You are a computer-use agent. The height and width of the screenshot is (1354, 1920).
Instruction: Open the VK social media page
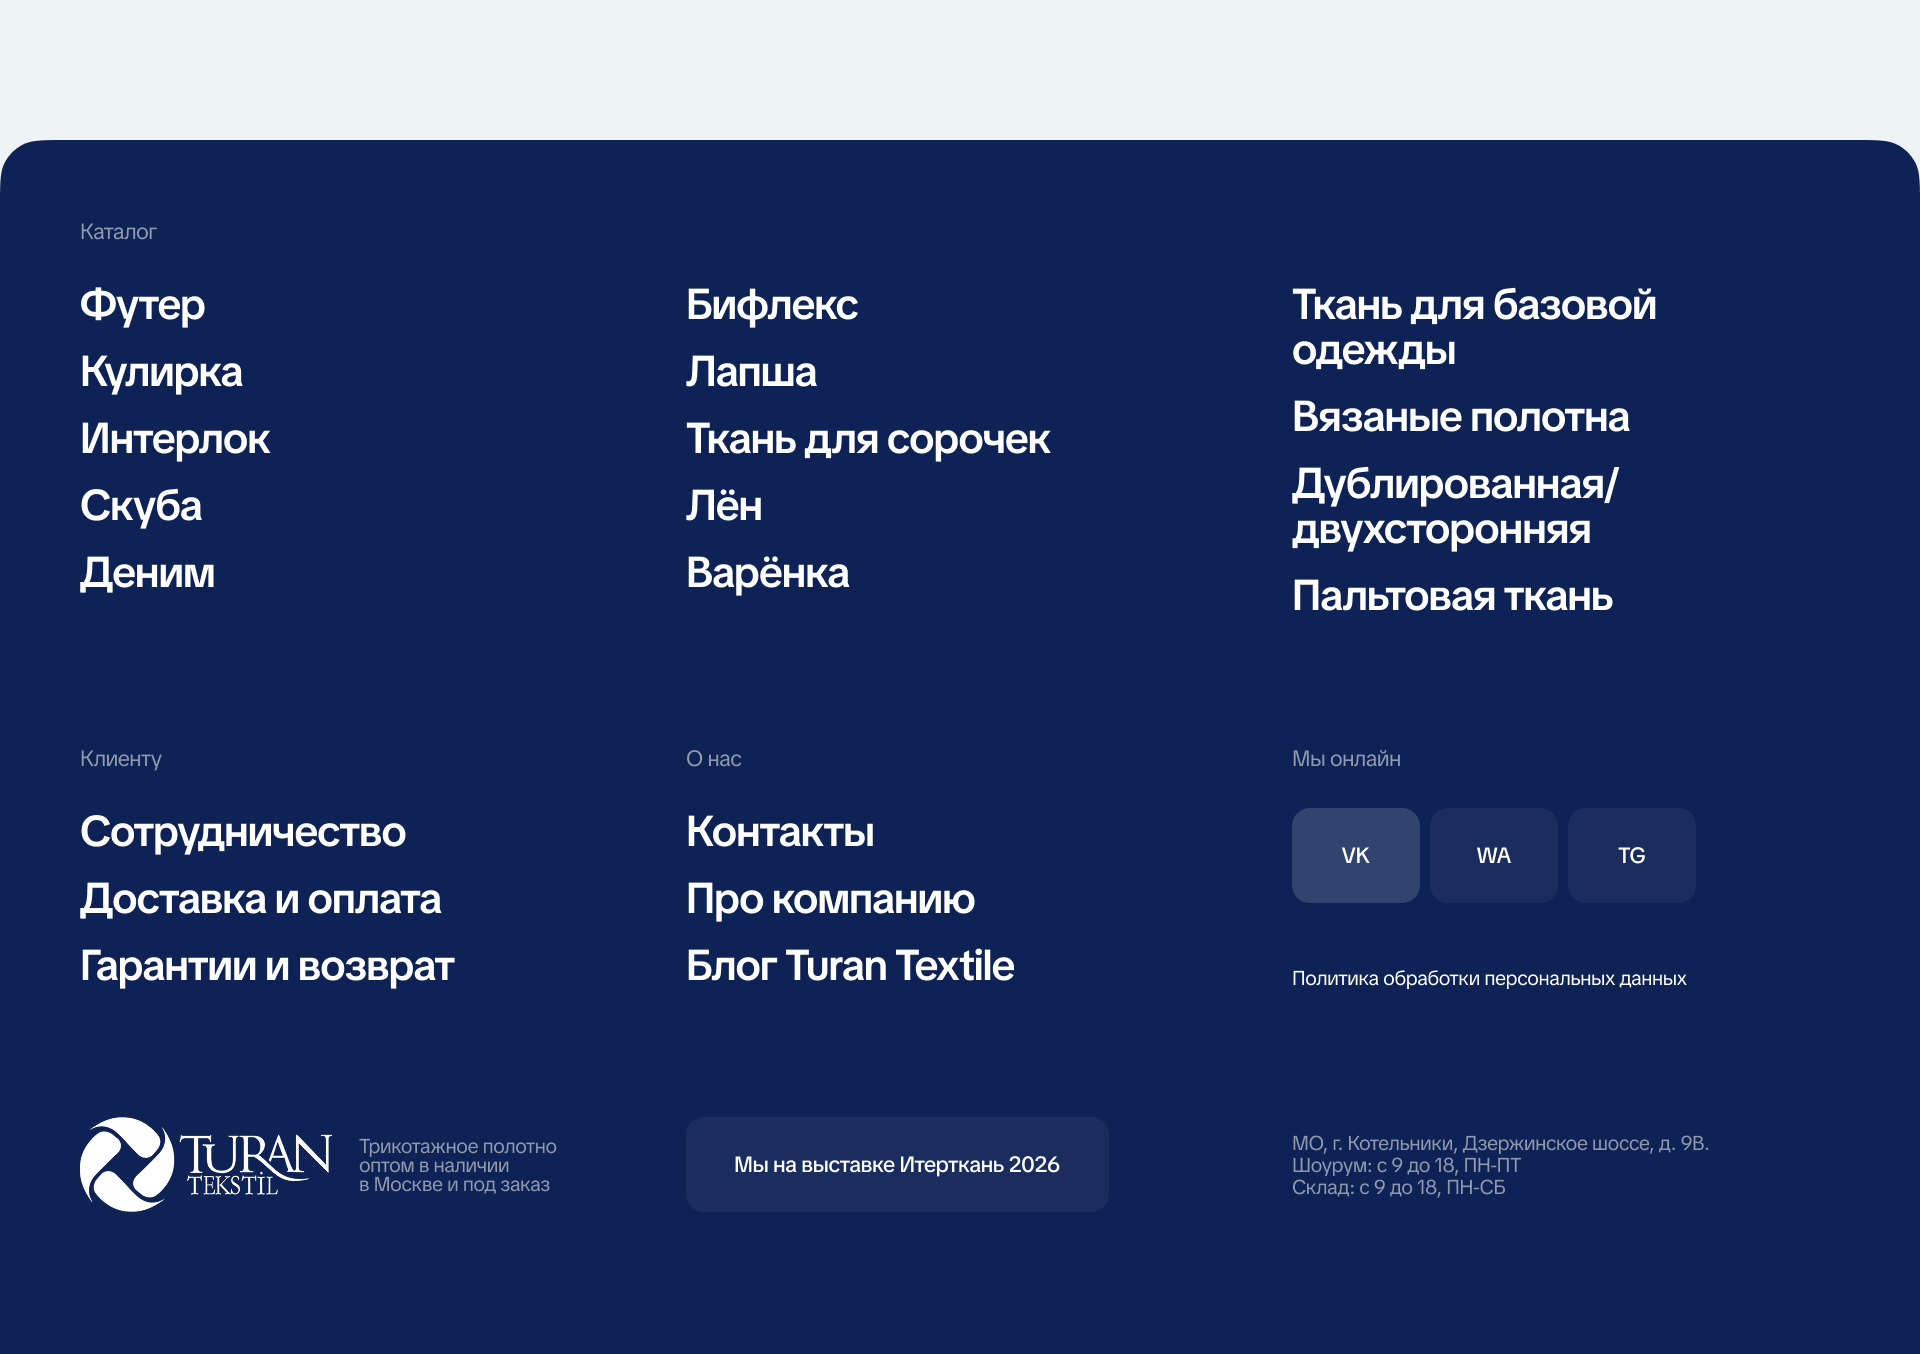click(x=1356, y=855)
